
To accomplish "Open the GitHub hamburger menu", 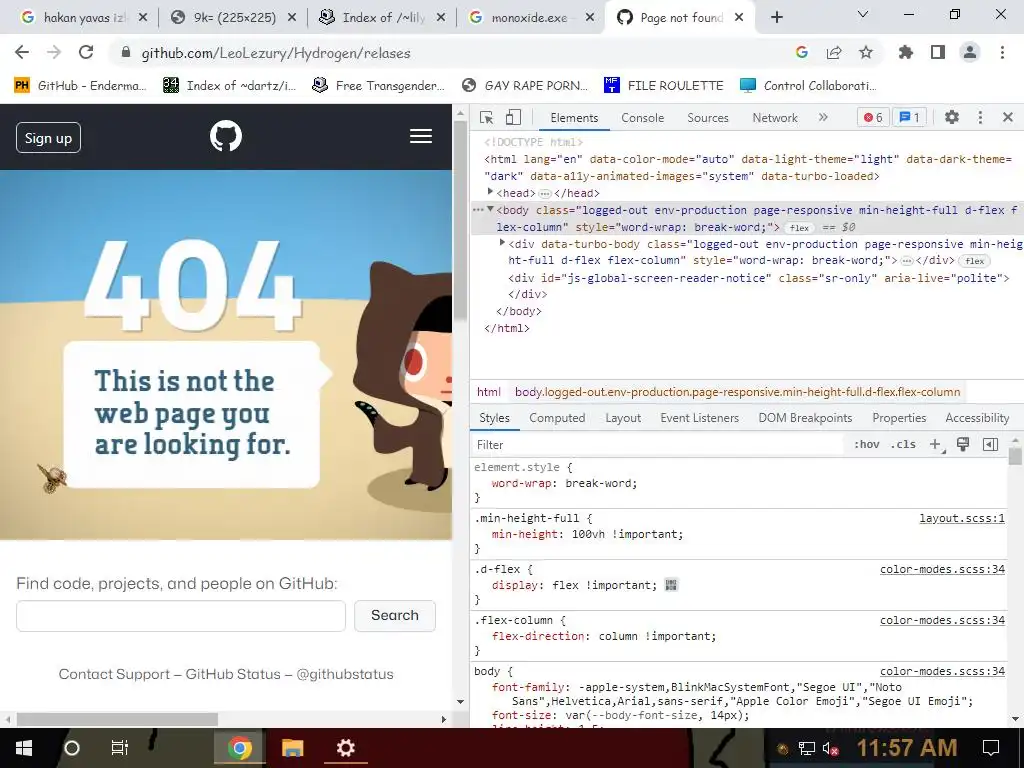I will click(x=421, y=136).
